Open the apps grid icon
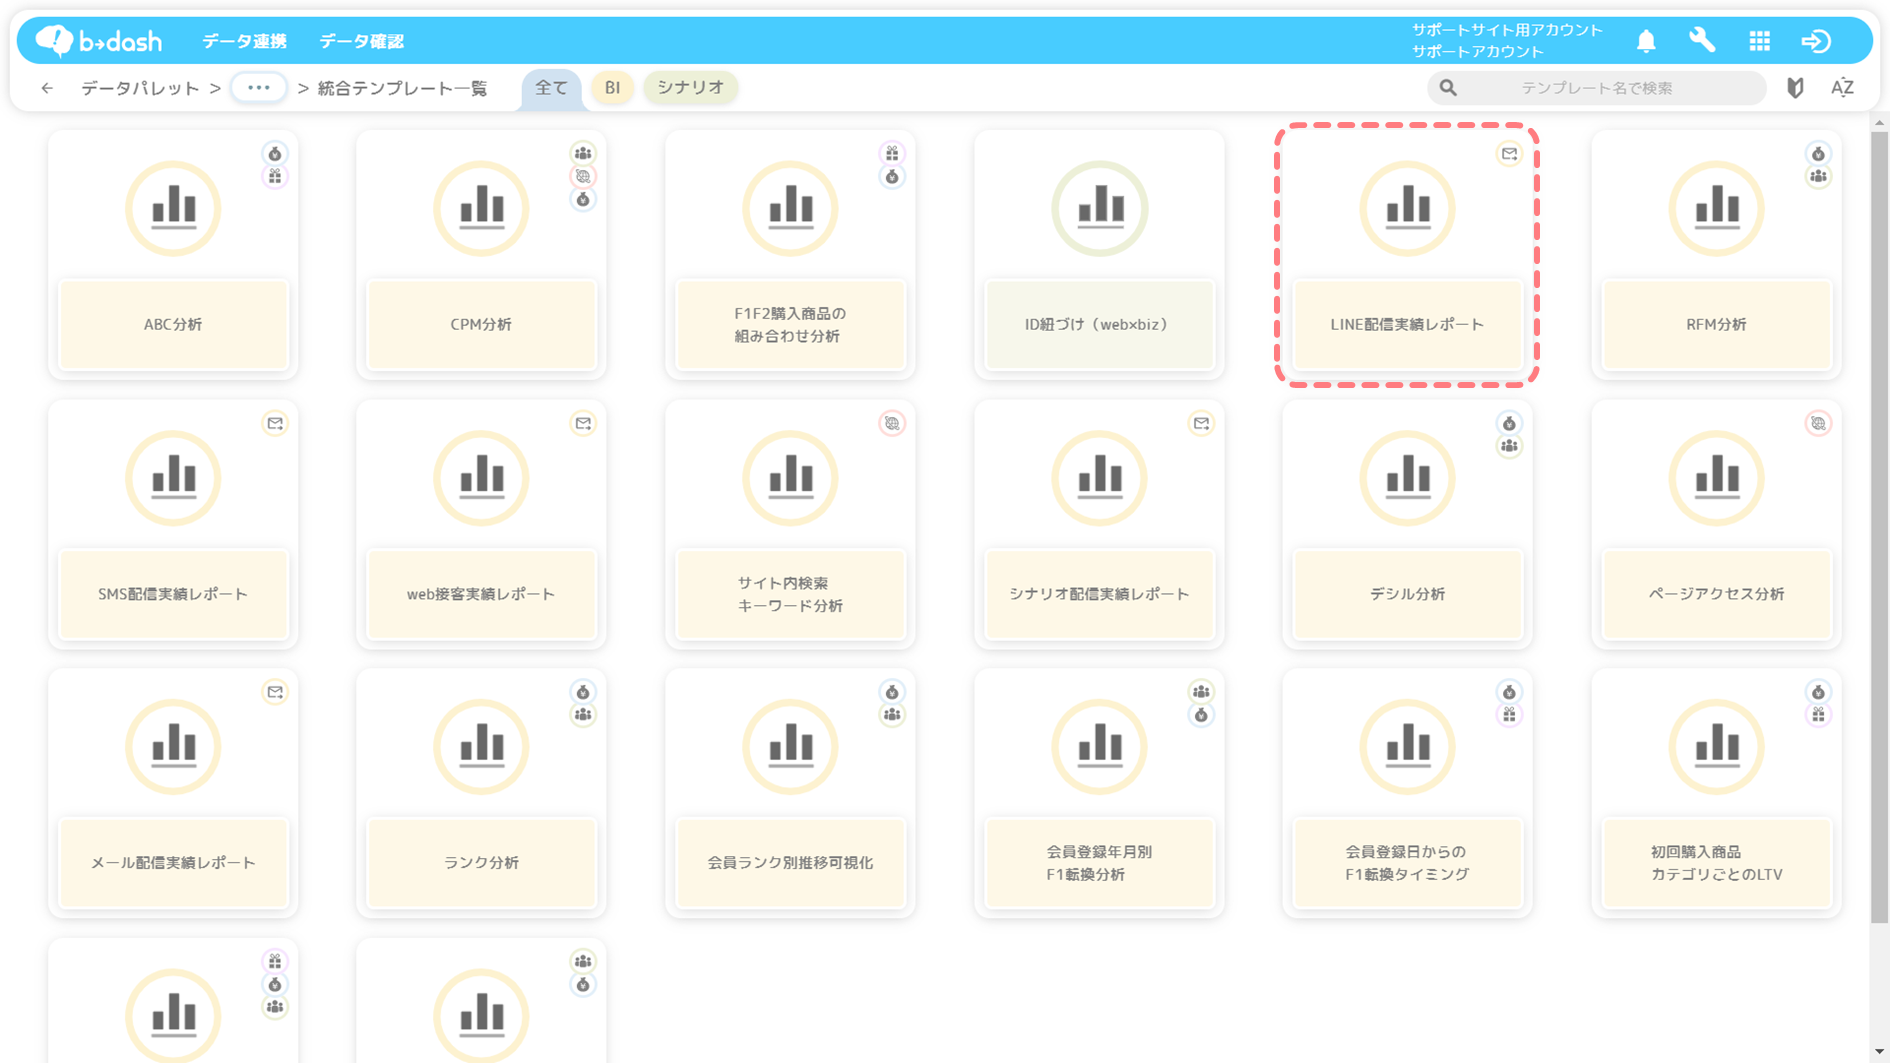Viewport: 1890px width, 1063px height. [1760, 41]
